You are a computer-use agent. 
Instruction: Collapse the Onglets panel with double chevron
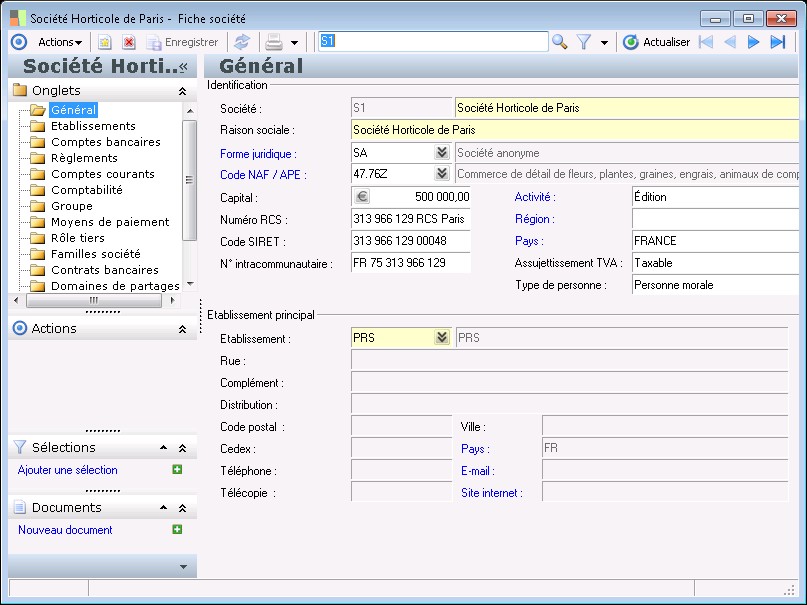(x=182, y=91)
